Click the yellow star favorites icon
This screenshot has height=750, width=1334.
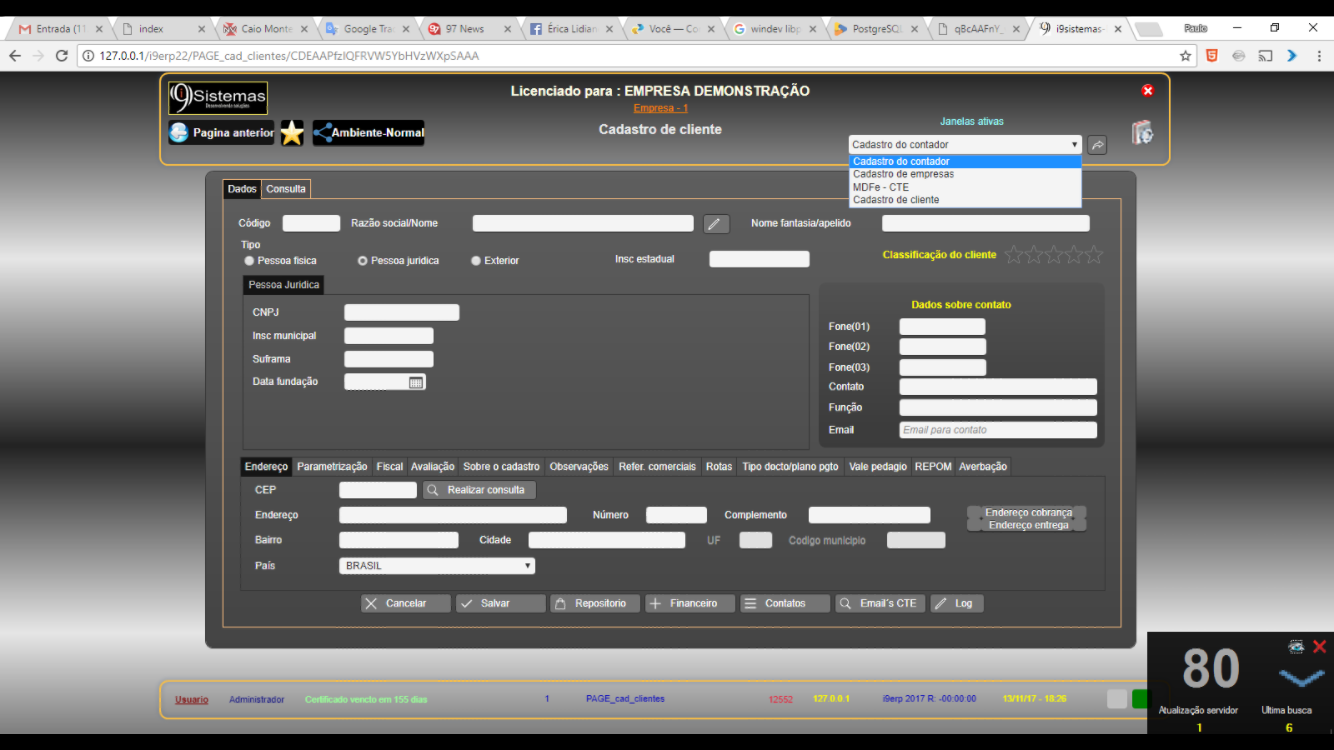click(x=292, y=133)
